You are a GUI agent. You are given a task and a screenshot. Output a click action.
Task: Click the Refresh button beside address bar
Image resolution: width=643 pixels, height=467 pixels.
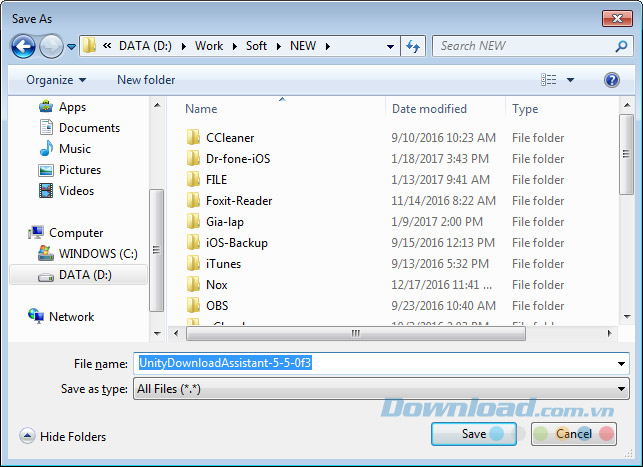414,46
